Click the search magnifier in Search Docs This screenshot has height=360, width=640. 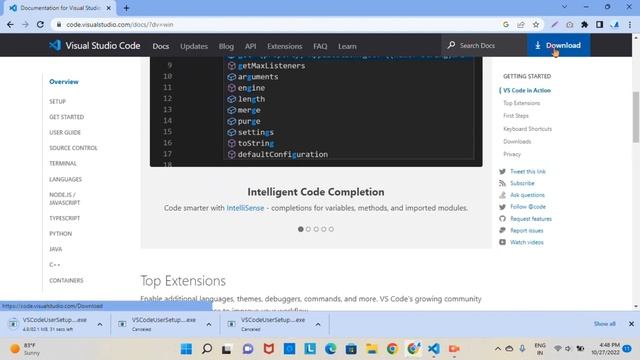(451, 45)
